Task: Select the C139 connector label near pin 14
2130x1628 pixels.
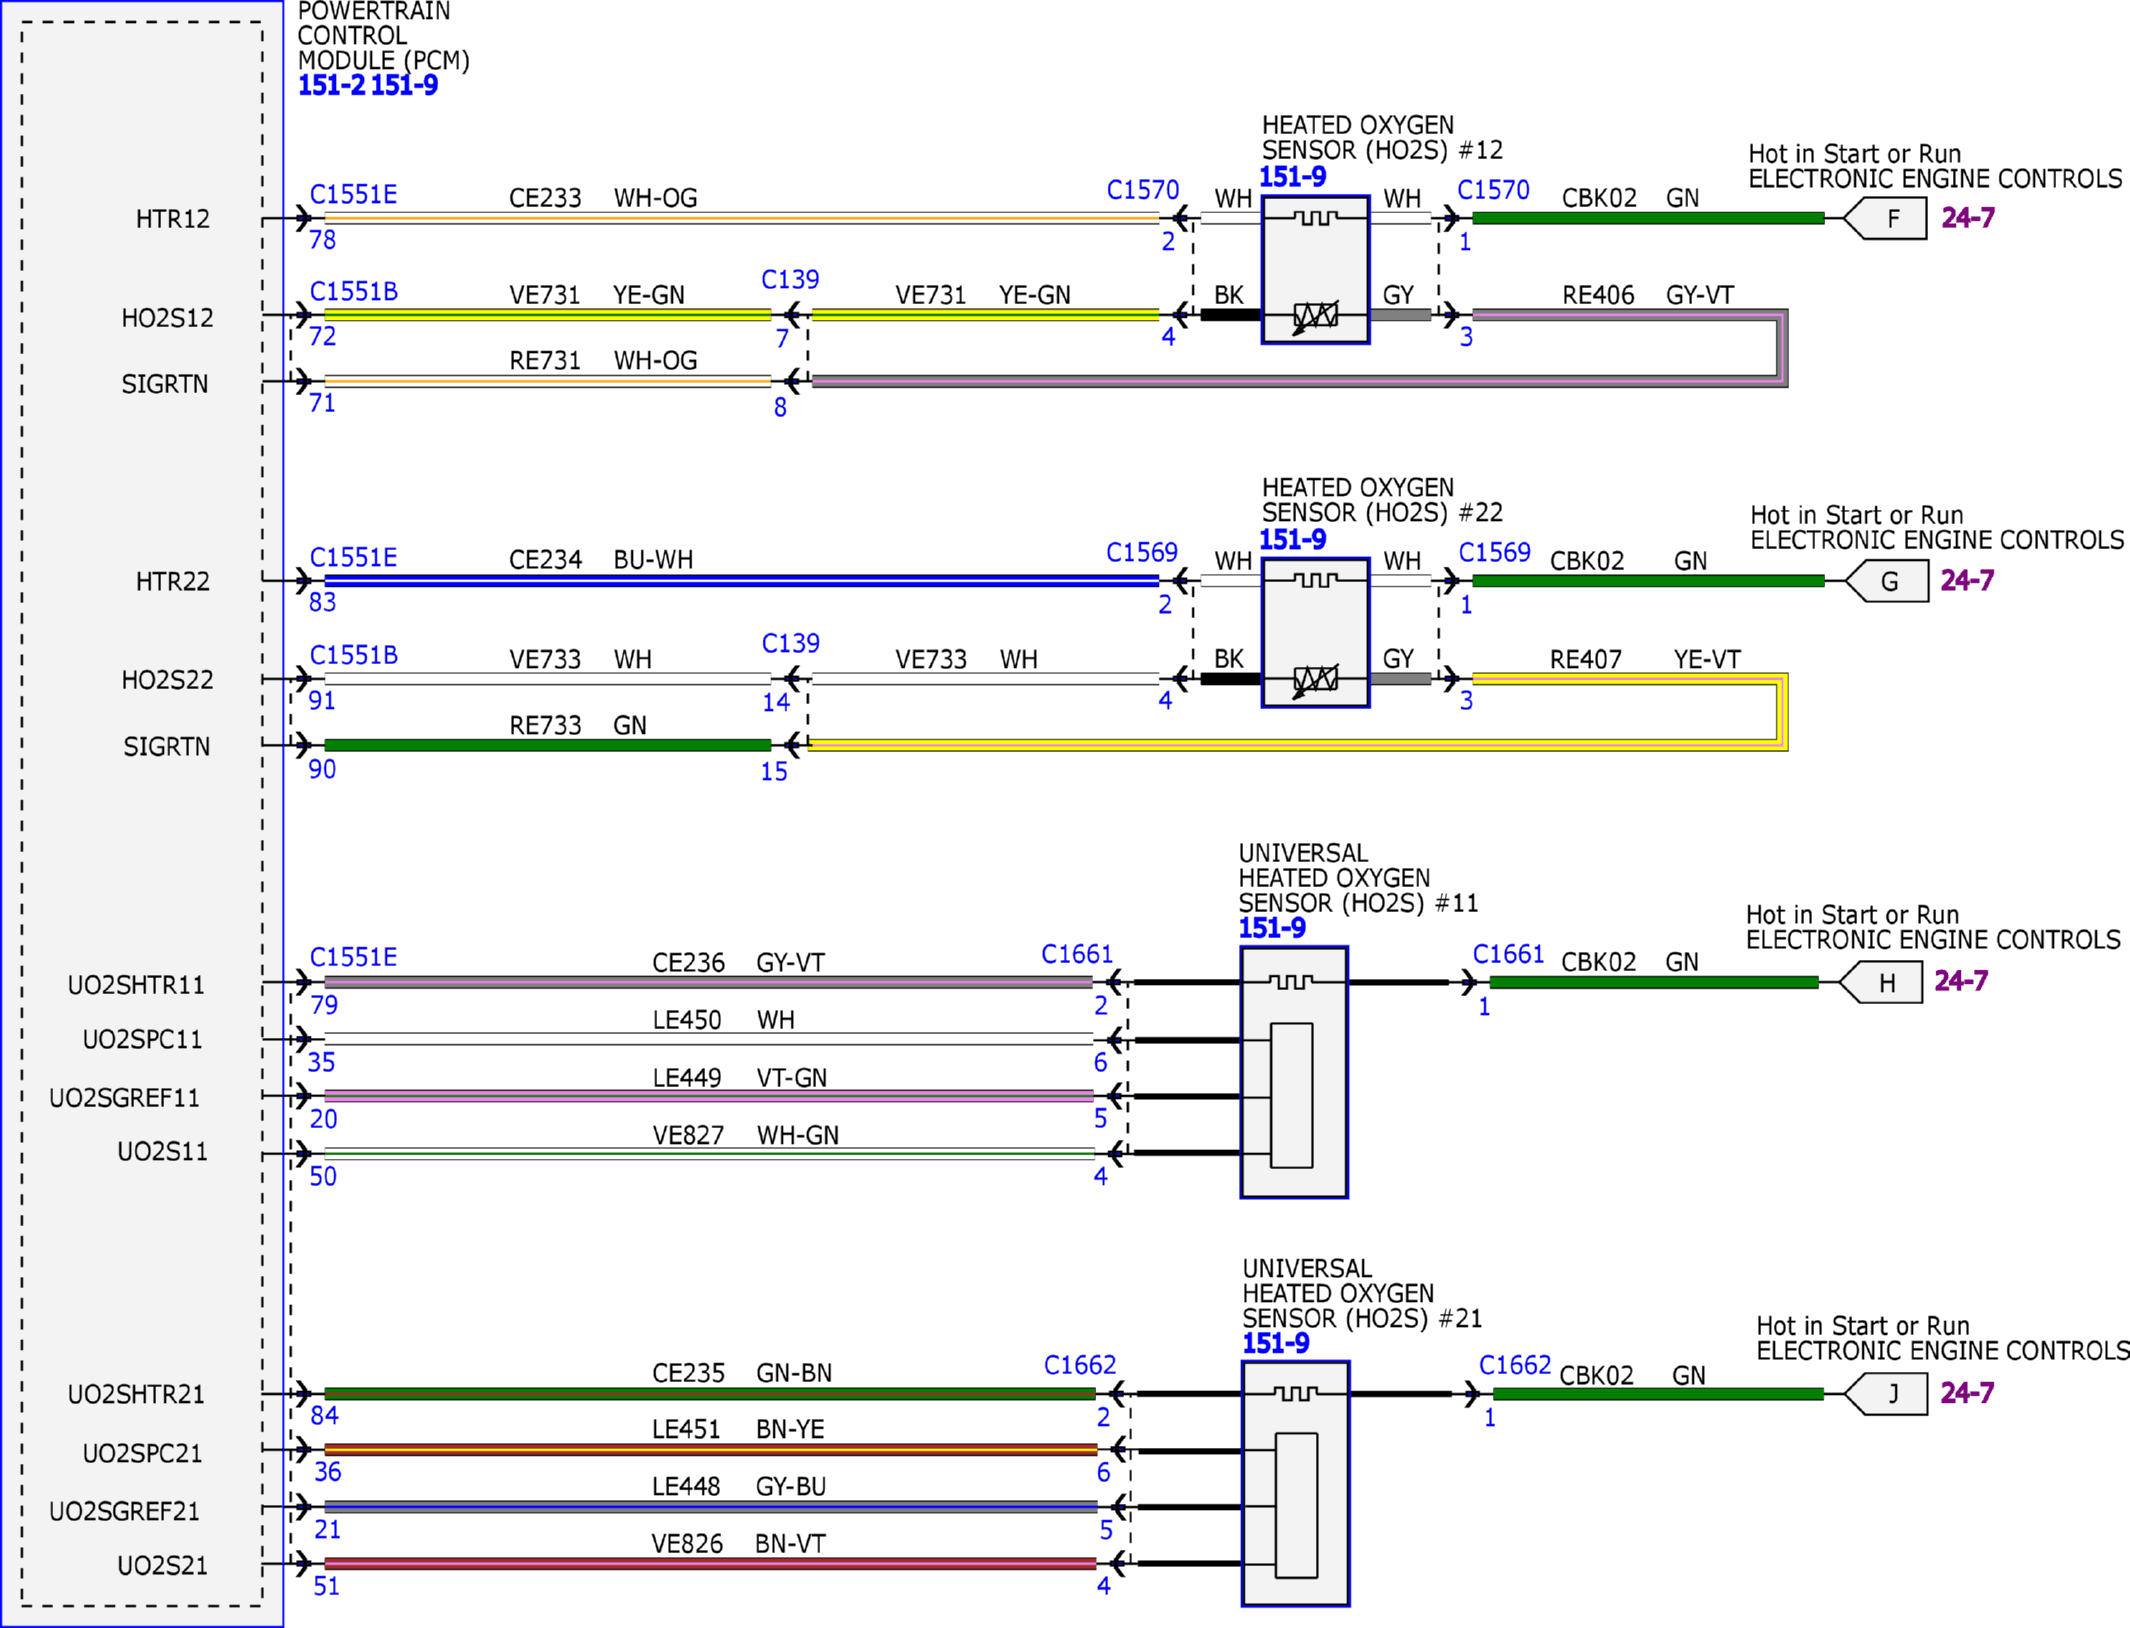Action: pyautogui.click(x=790, y=644)
